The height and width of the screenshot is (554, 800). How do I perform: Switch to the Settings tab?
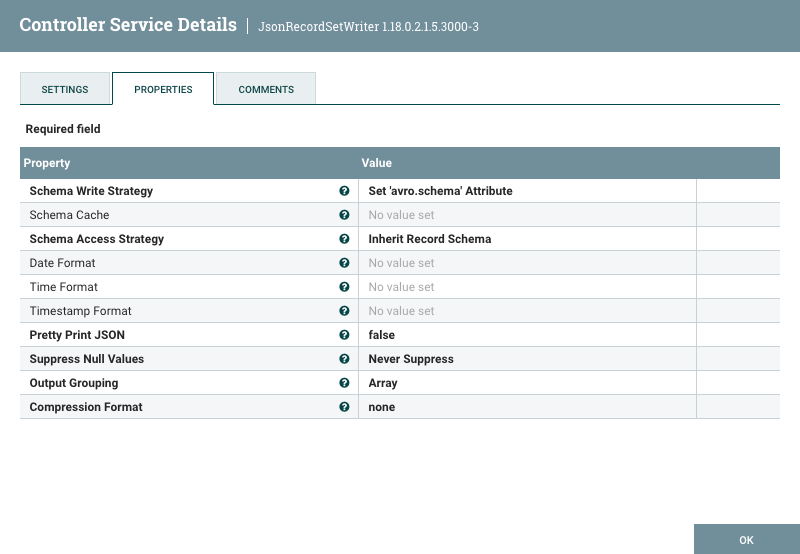pyautogui.click(x=65, y=89)
